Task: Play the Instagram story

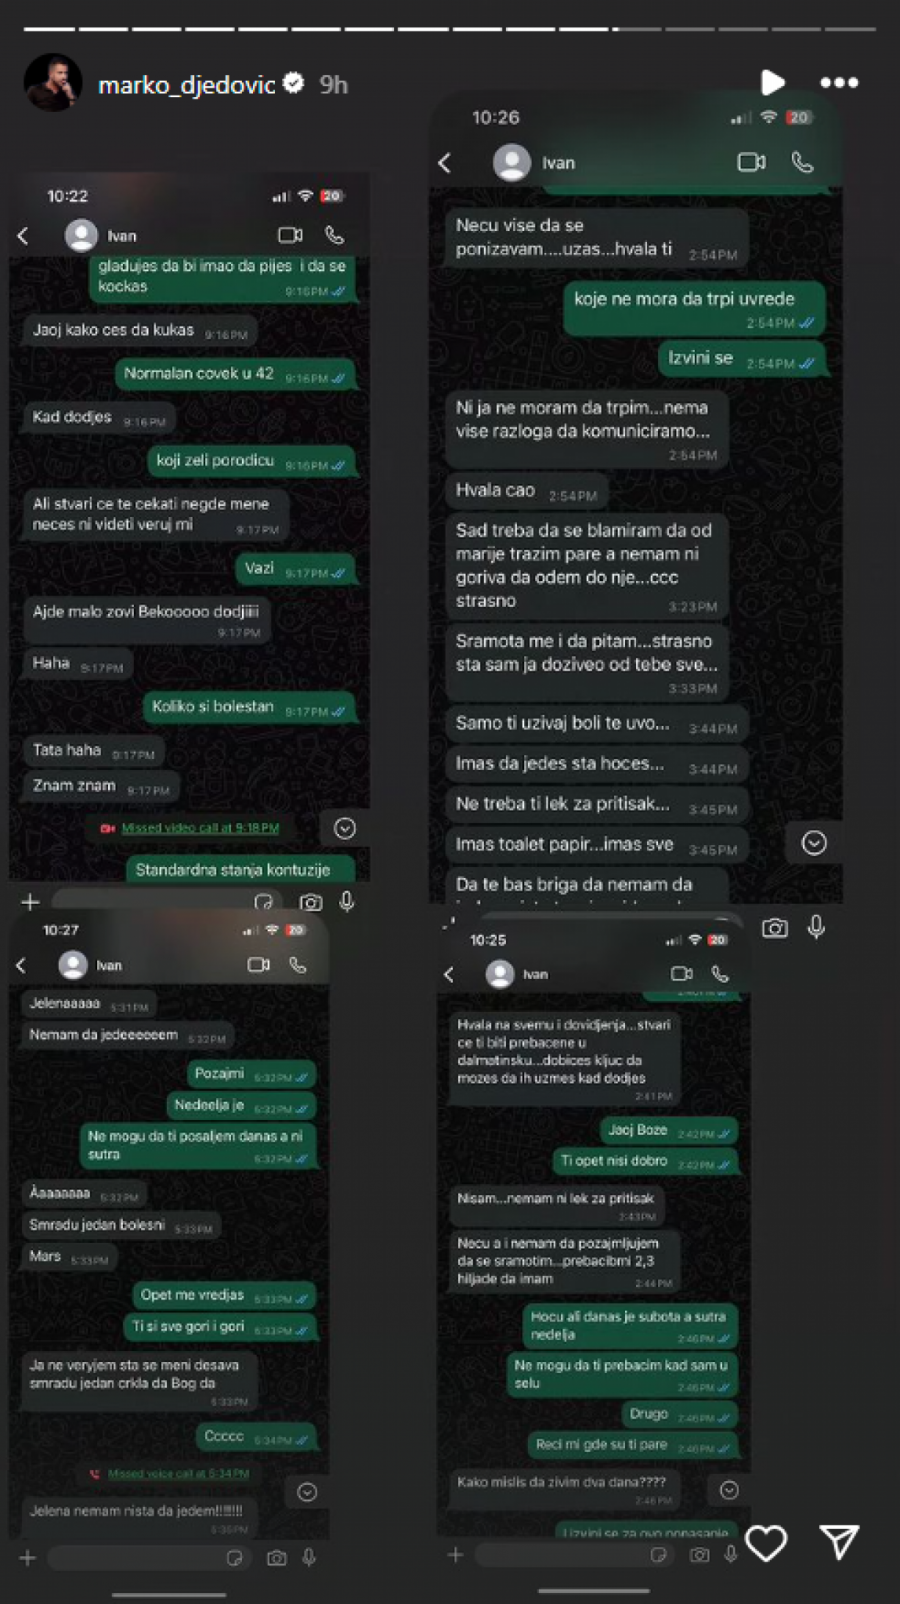Action: [x=772, y=82]
